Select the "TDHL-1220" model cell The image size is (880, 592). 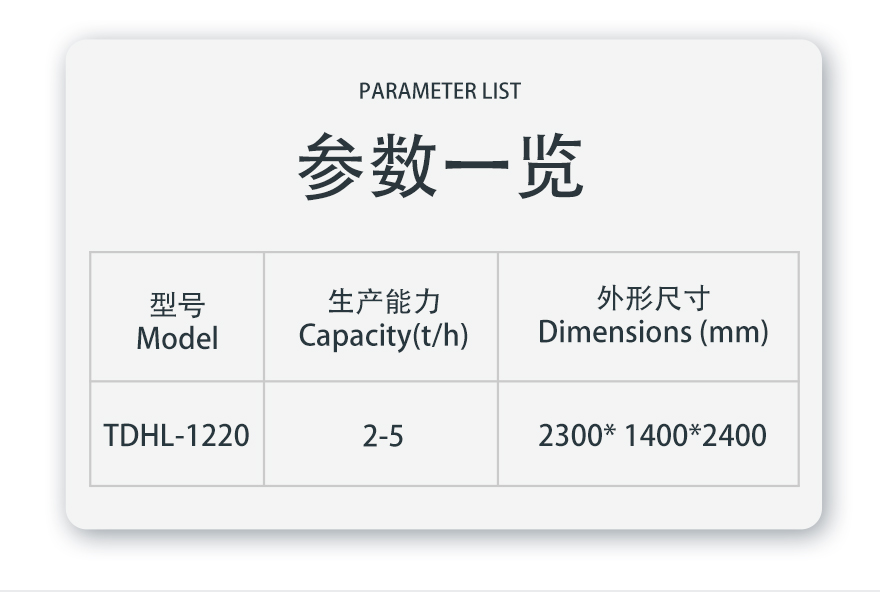(x=177, y=436)
